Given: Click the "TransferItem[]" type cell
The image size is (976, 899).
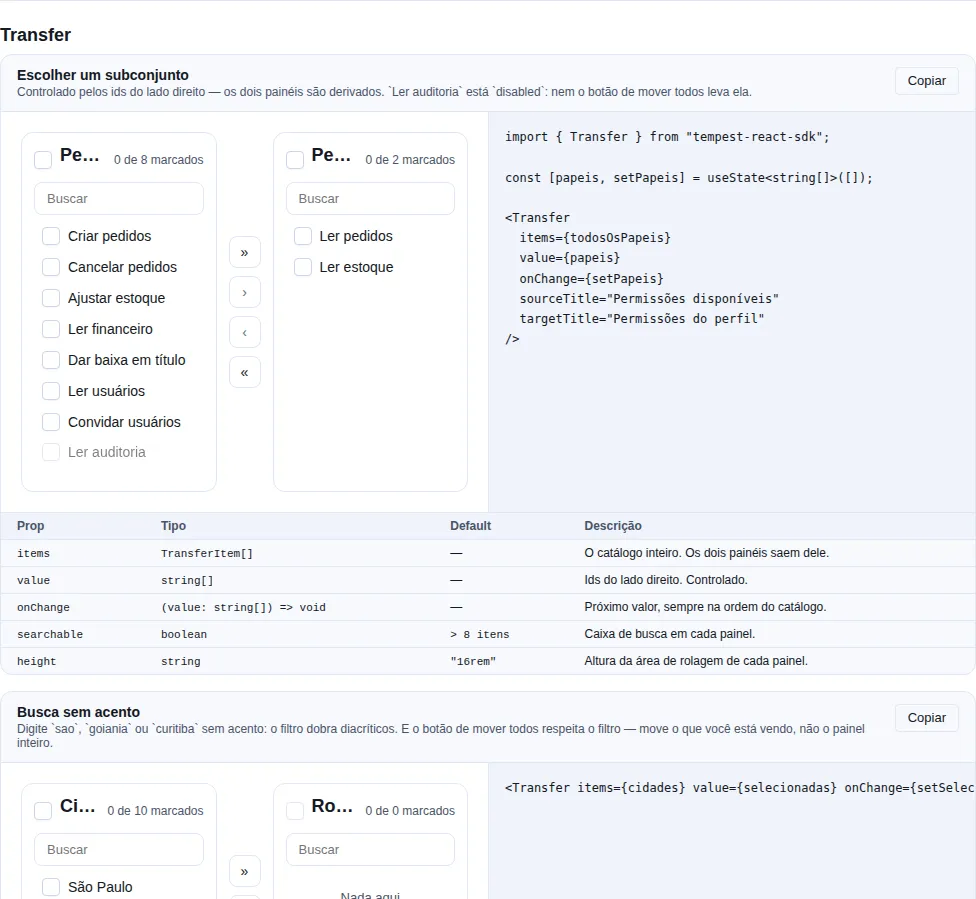Looking at the screenshot, I should (207, 553).
